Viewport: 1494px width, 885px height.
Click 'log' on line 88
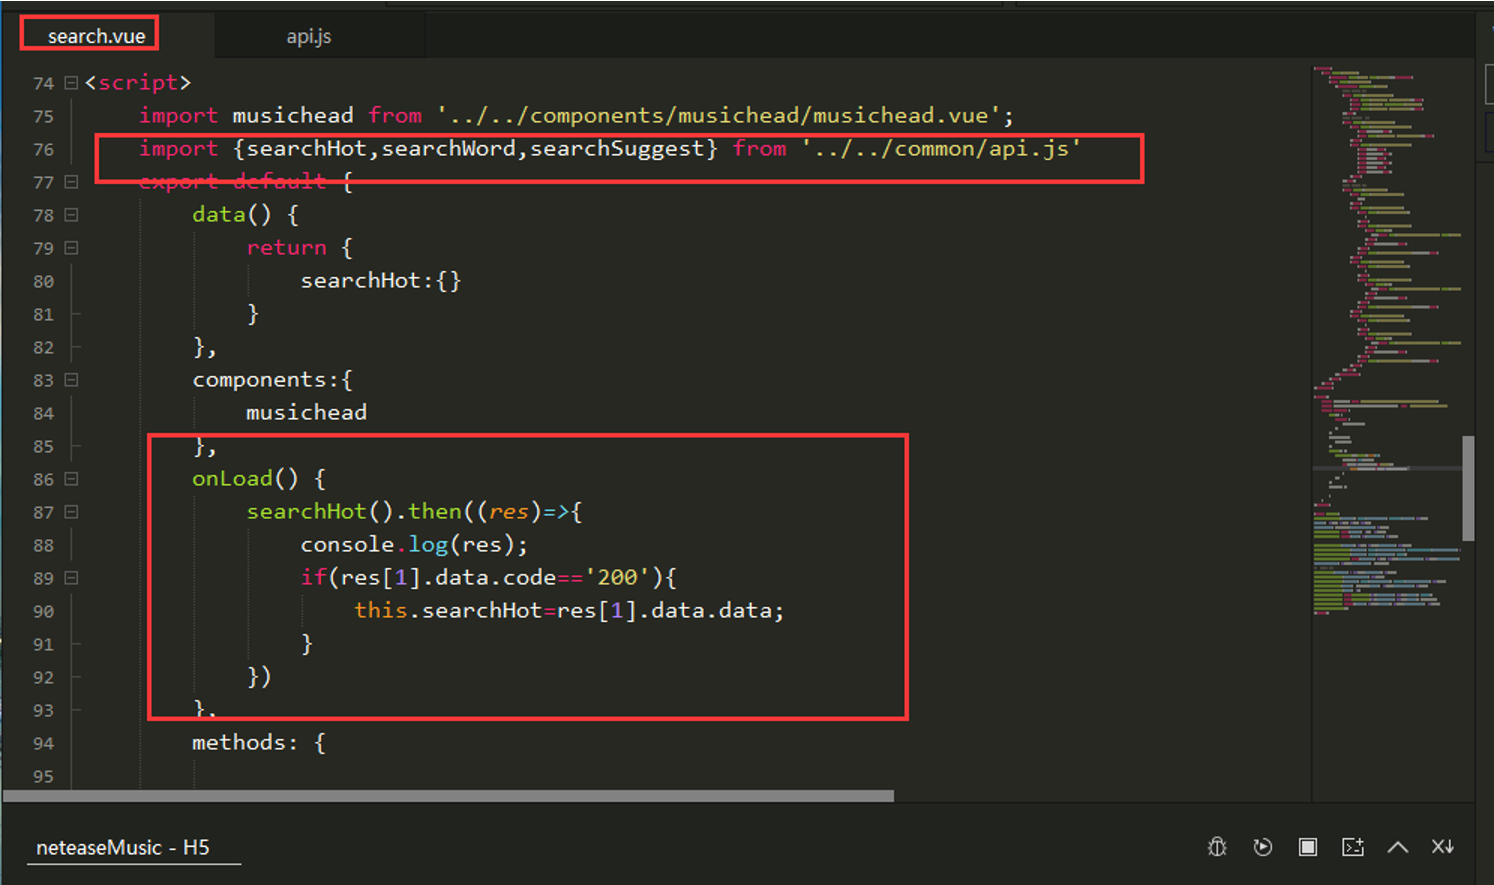[x=428, y=545]
